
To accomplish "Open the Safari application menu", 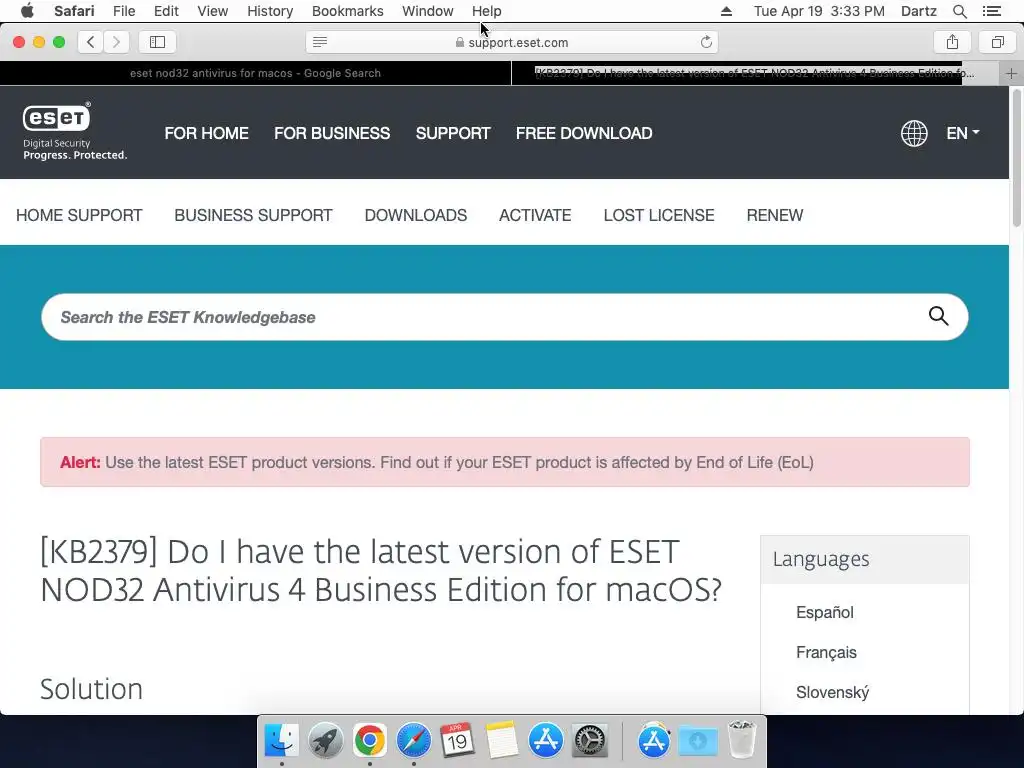I will click(74, 11).
